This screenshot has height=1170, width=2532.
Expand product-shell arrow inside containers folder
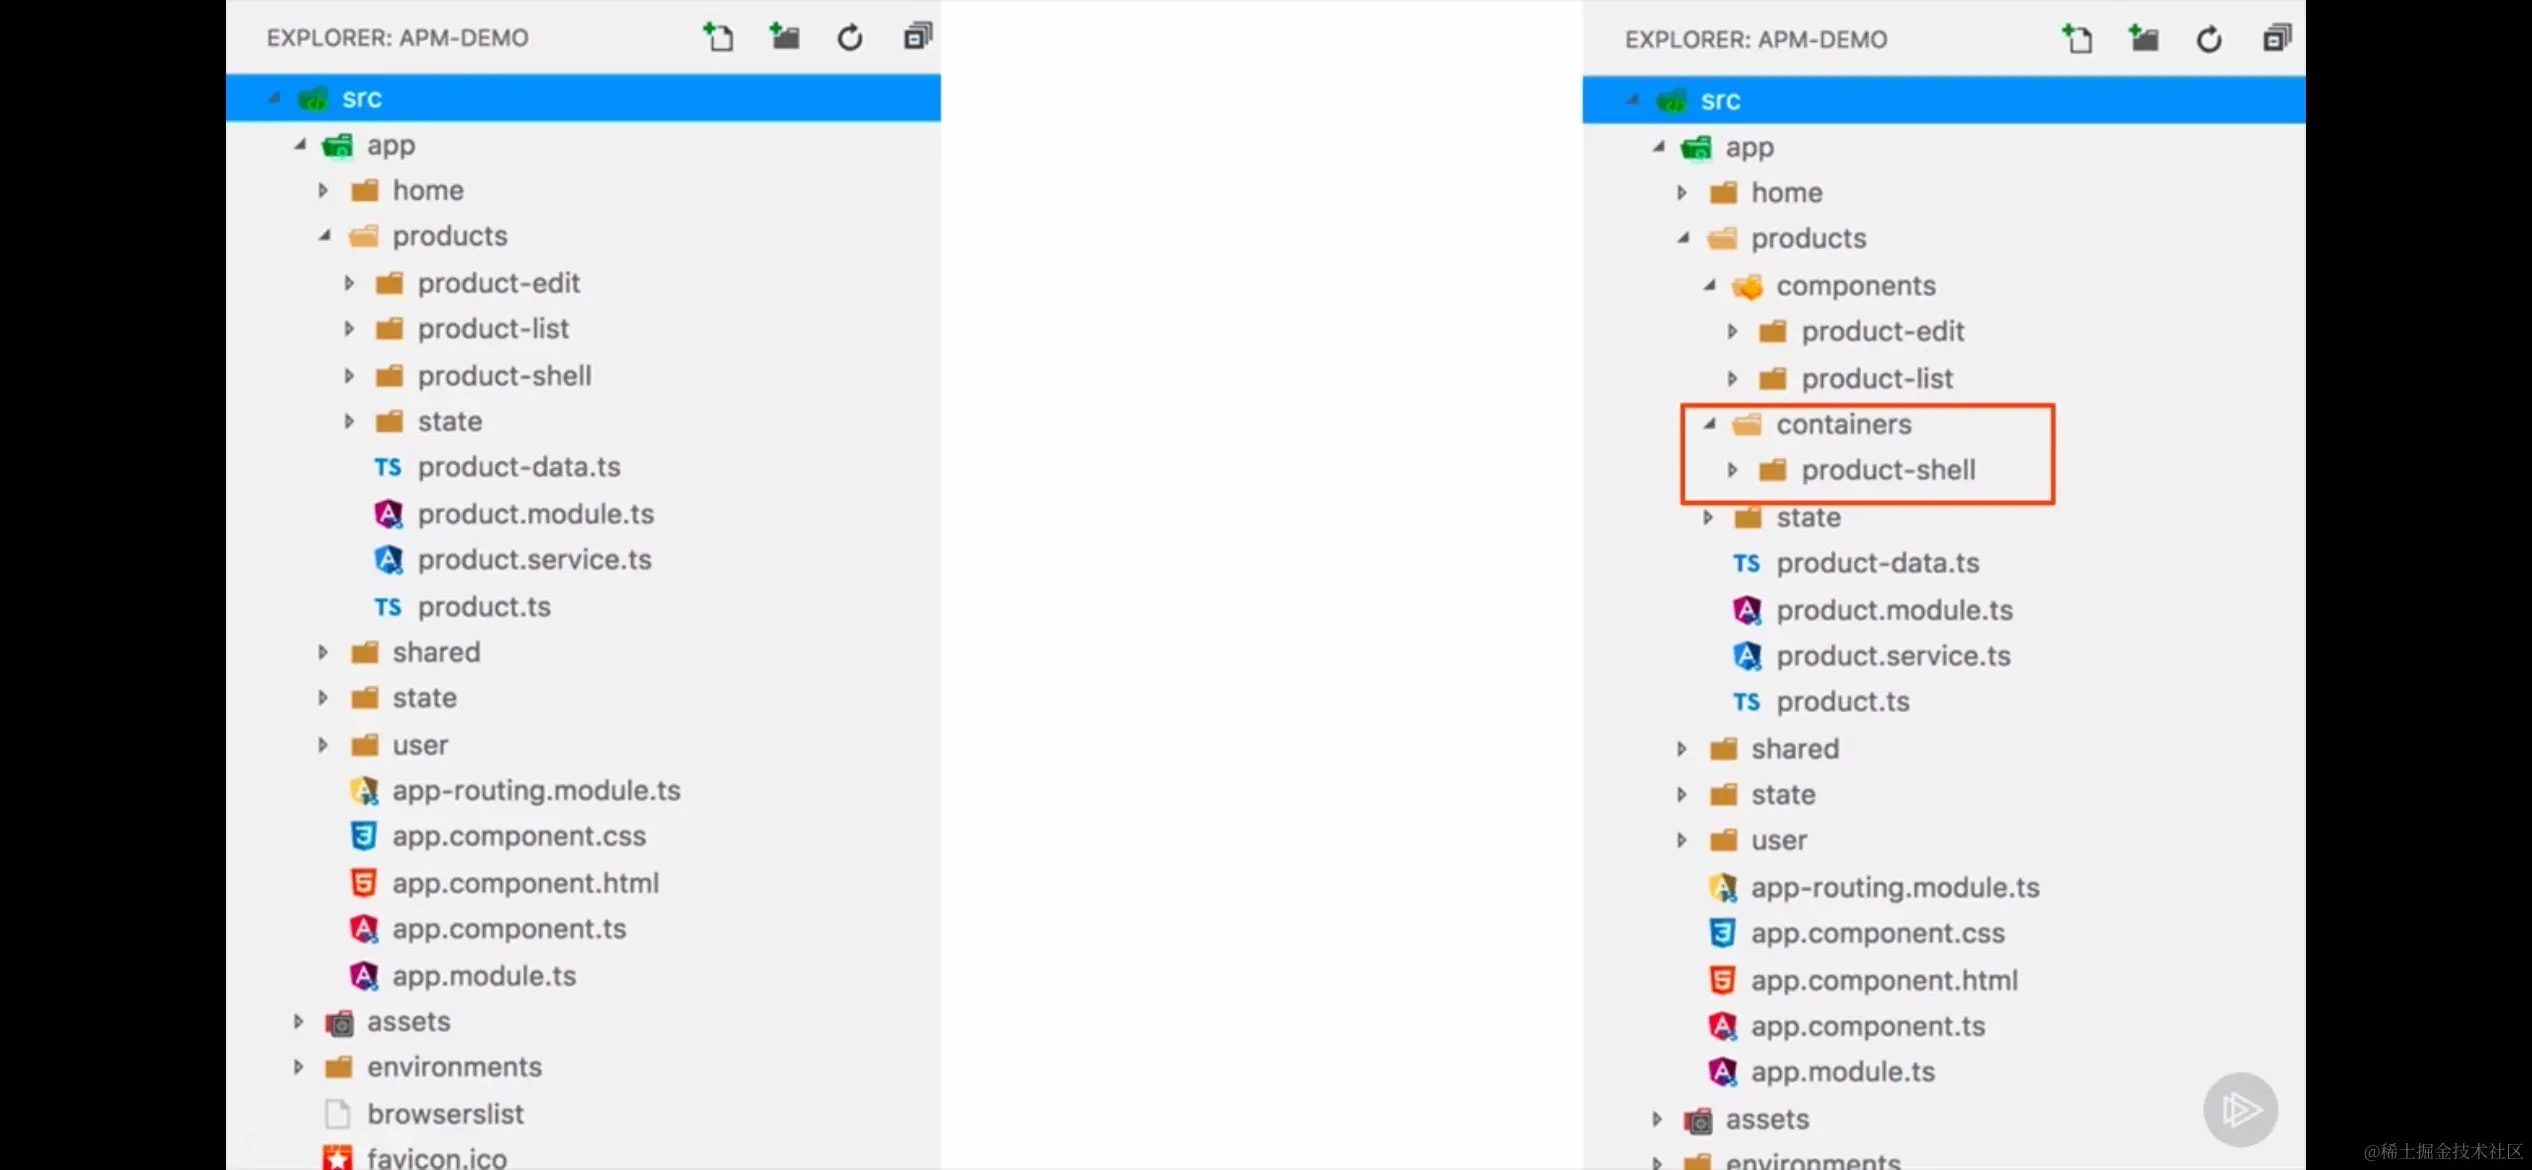[1733, 470]
